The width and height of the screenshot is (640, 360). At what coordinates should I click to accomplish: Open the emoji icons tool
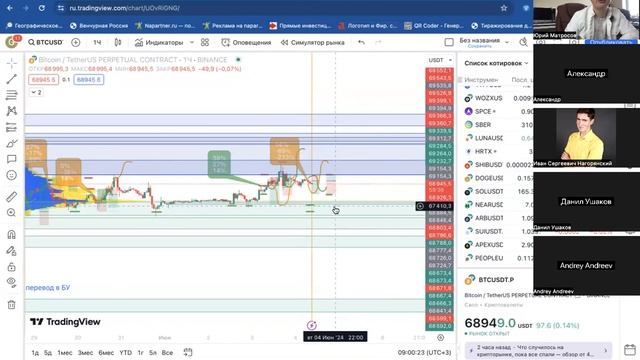click(11, 175)
